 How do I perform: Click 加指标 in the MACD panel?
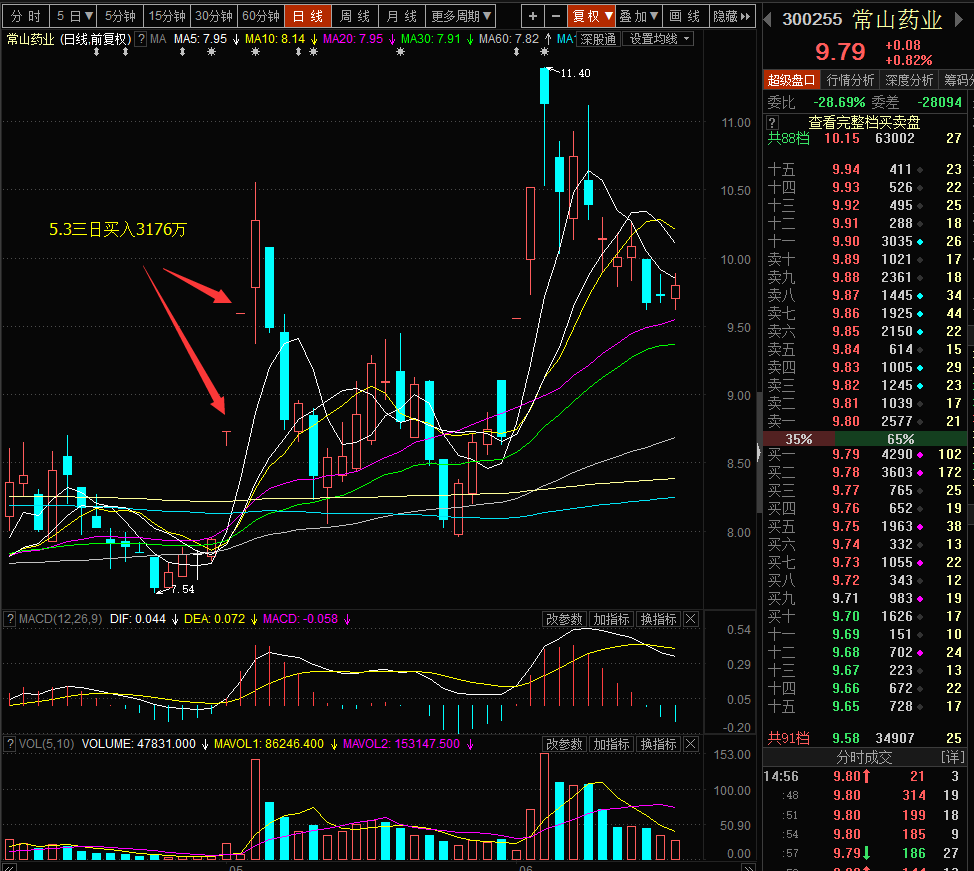click(x=611, y=619)
